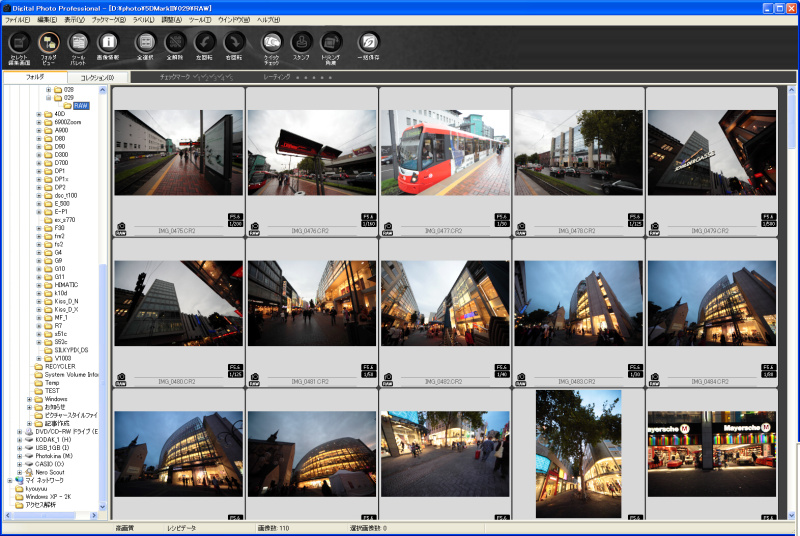
Task: Select the SILKYPIX_DS folder
Action: (71, 350)
